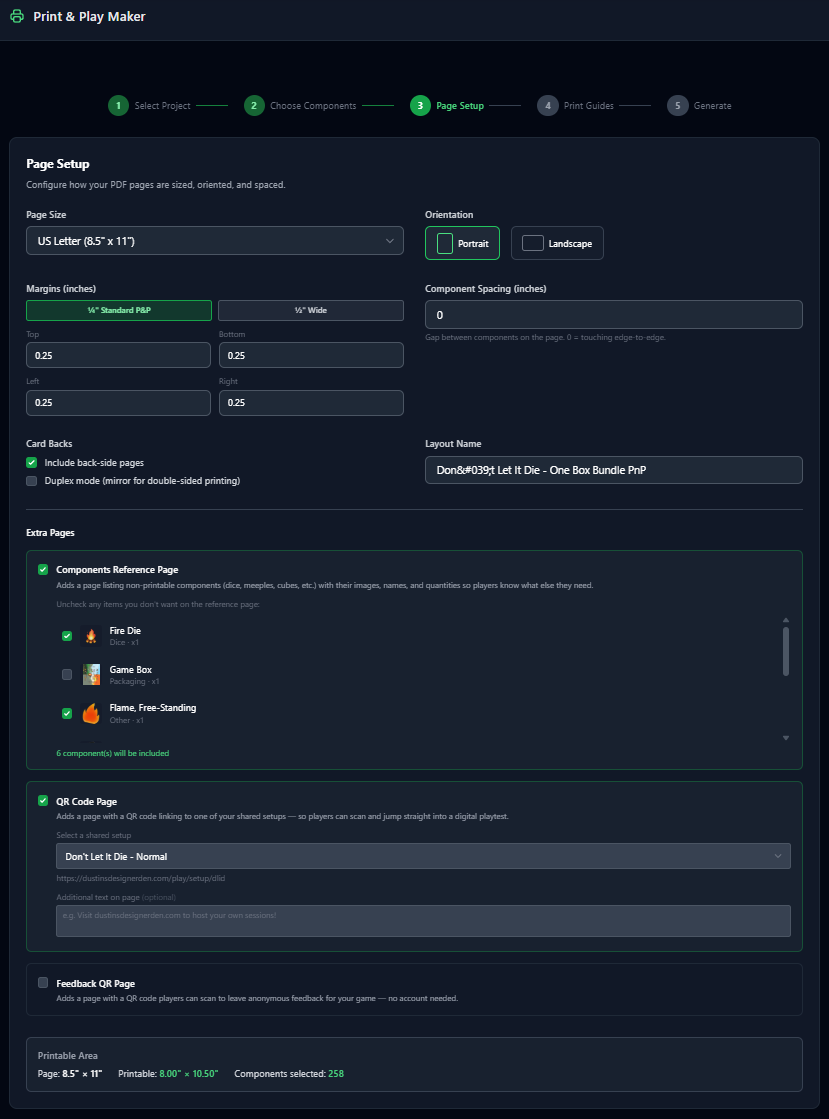Click the step 4 Print Guides circle
The height and width of the screenshot is (1119, 829).
[548, 104]
